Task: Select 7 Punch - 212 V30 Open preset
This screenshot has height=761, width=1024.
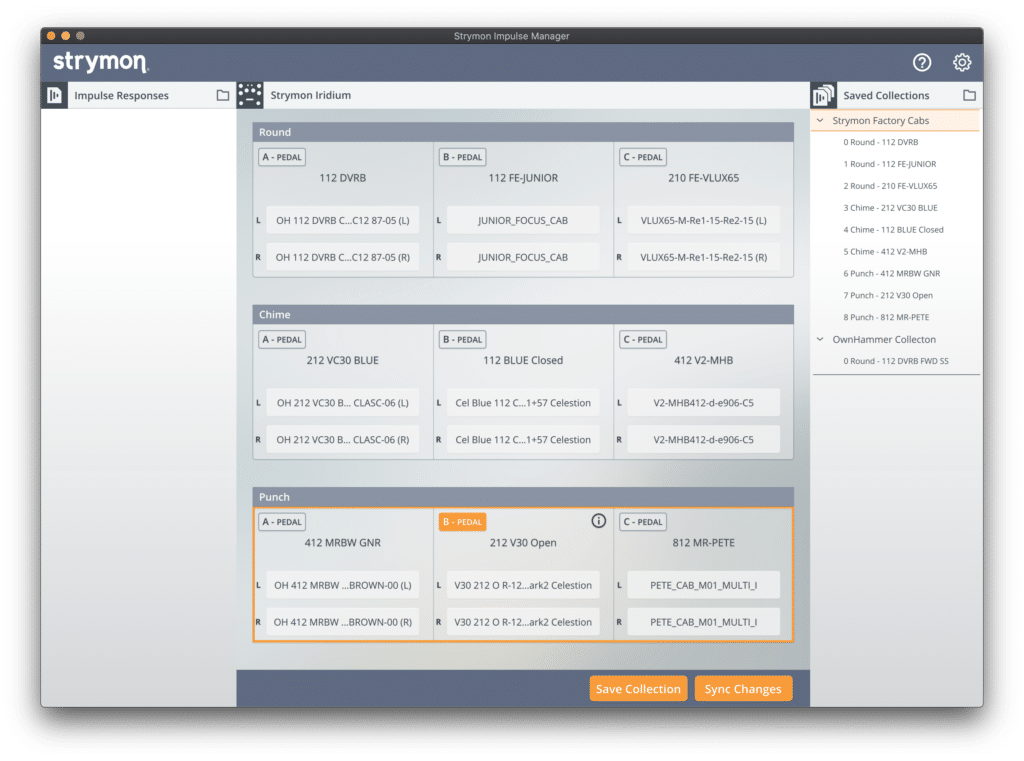Action: (x=888, y=295)
